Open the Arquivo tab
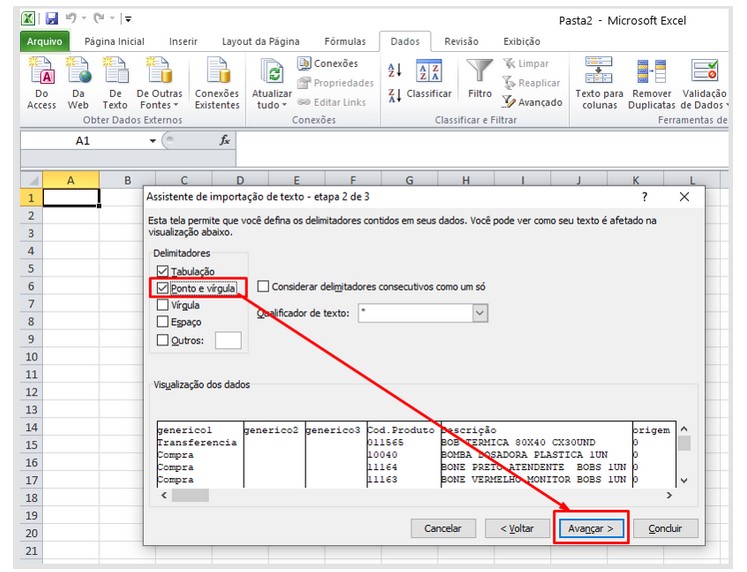Viewport: 747px width, 572px height. tap(44, 41)
